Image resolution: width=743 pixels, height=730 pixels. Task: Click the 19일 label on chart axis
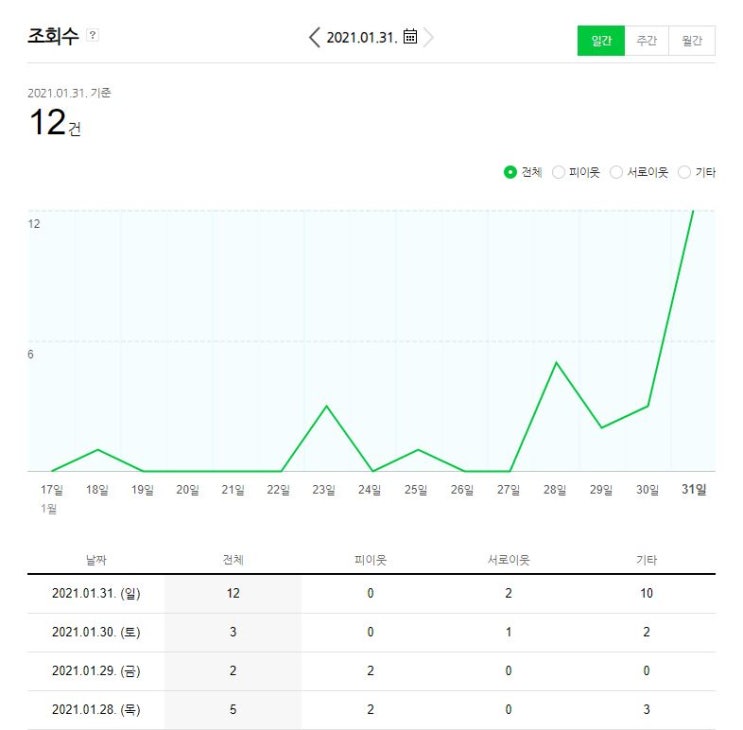[x=142, y=489]
